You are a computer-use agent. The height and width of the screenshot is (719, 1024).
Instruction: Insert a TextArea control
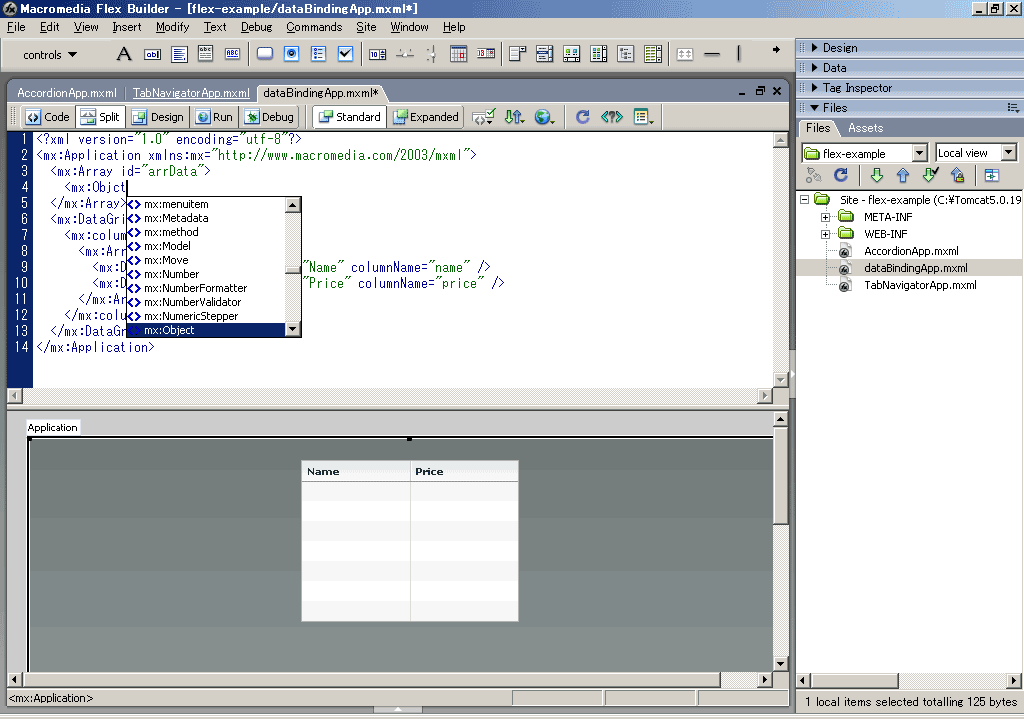[179, 54]
